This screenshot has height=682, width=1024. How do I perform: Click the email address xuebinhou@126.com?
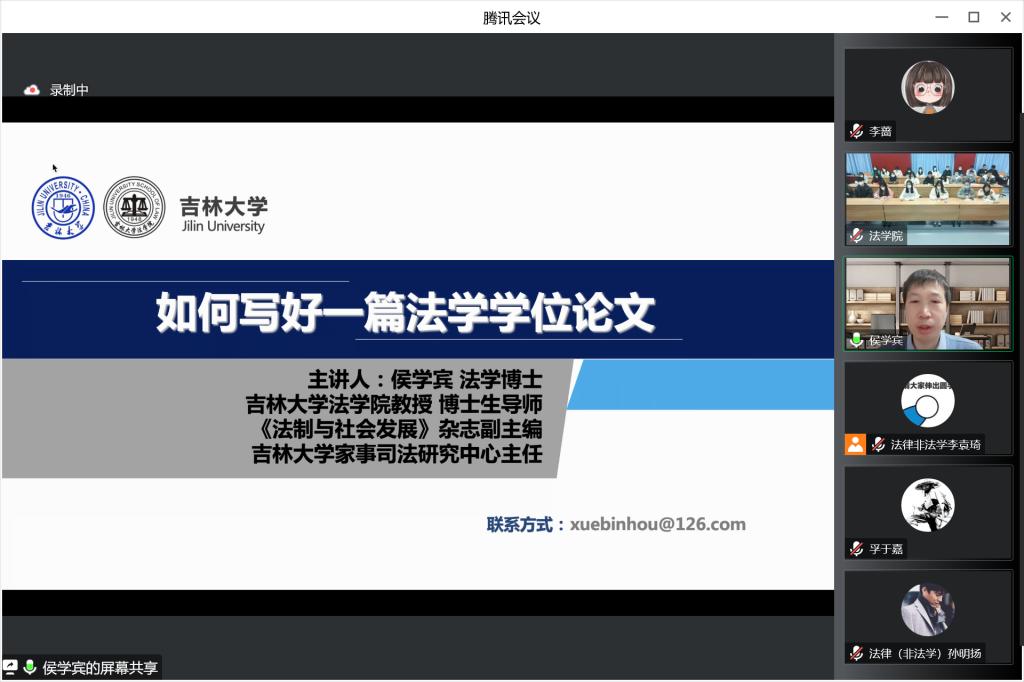658,524
